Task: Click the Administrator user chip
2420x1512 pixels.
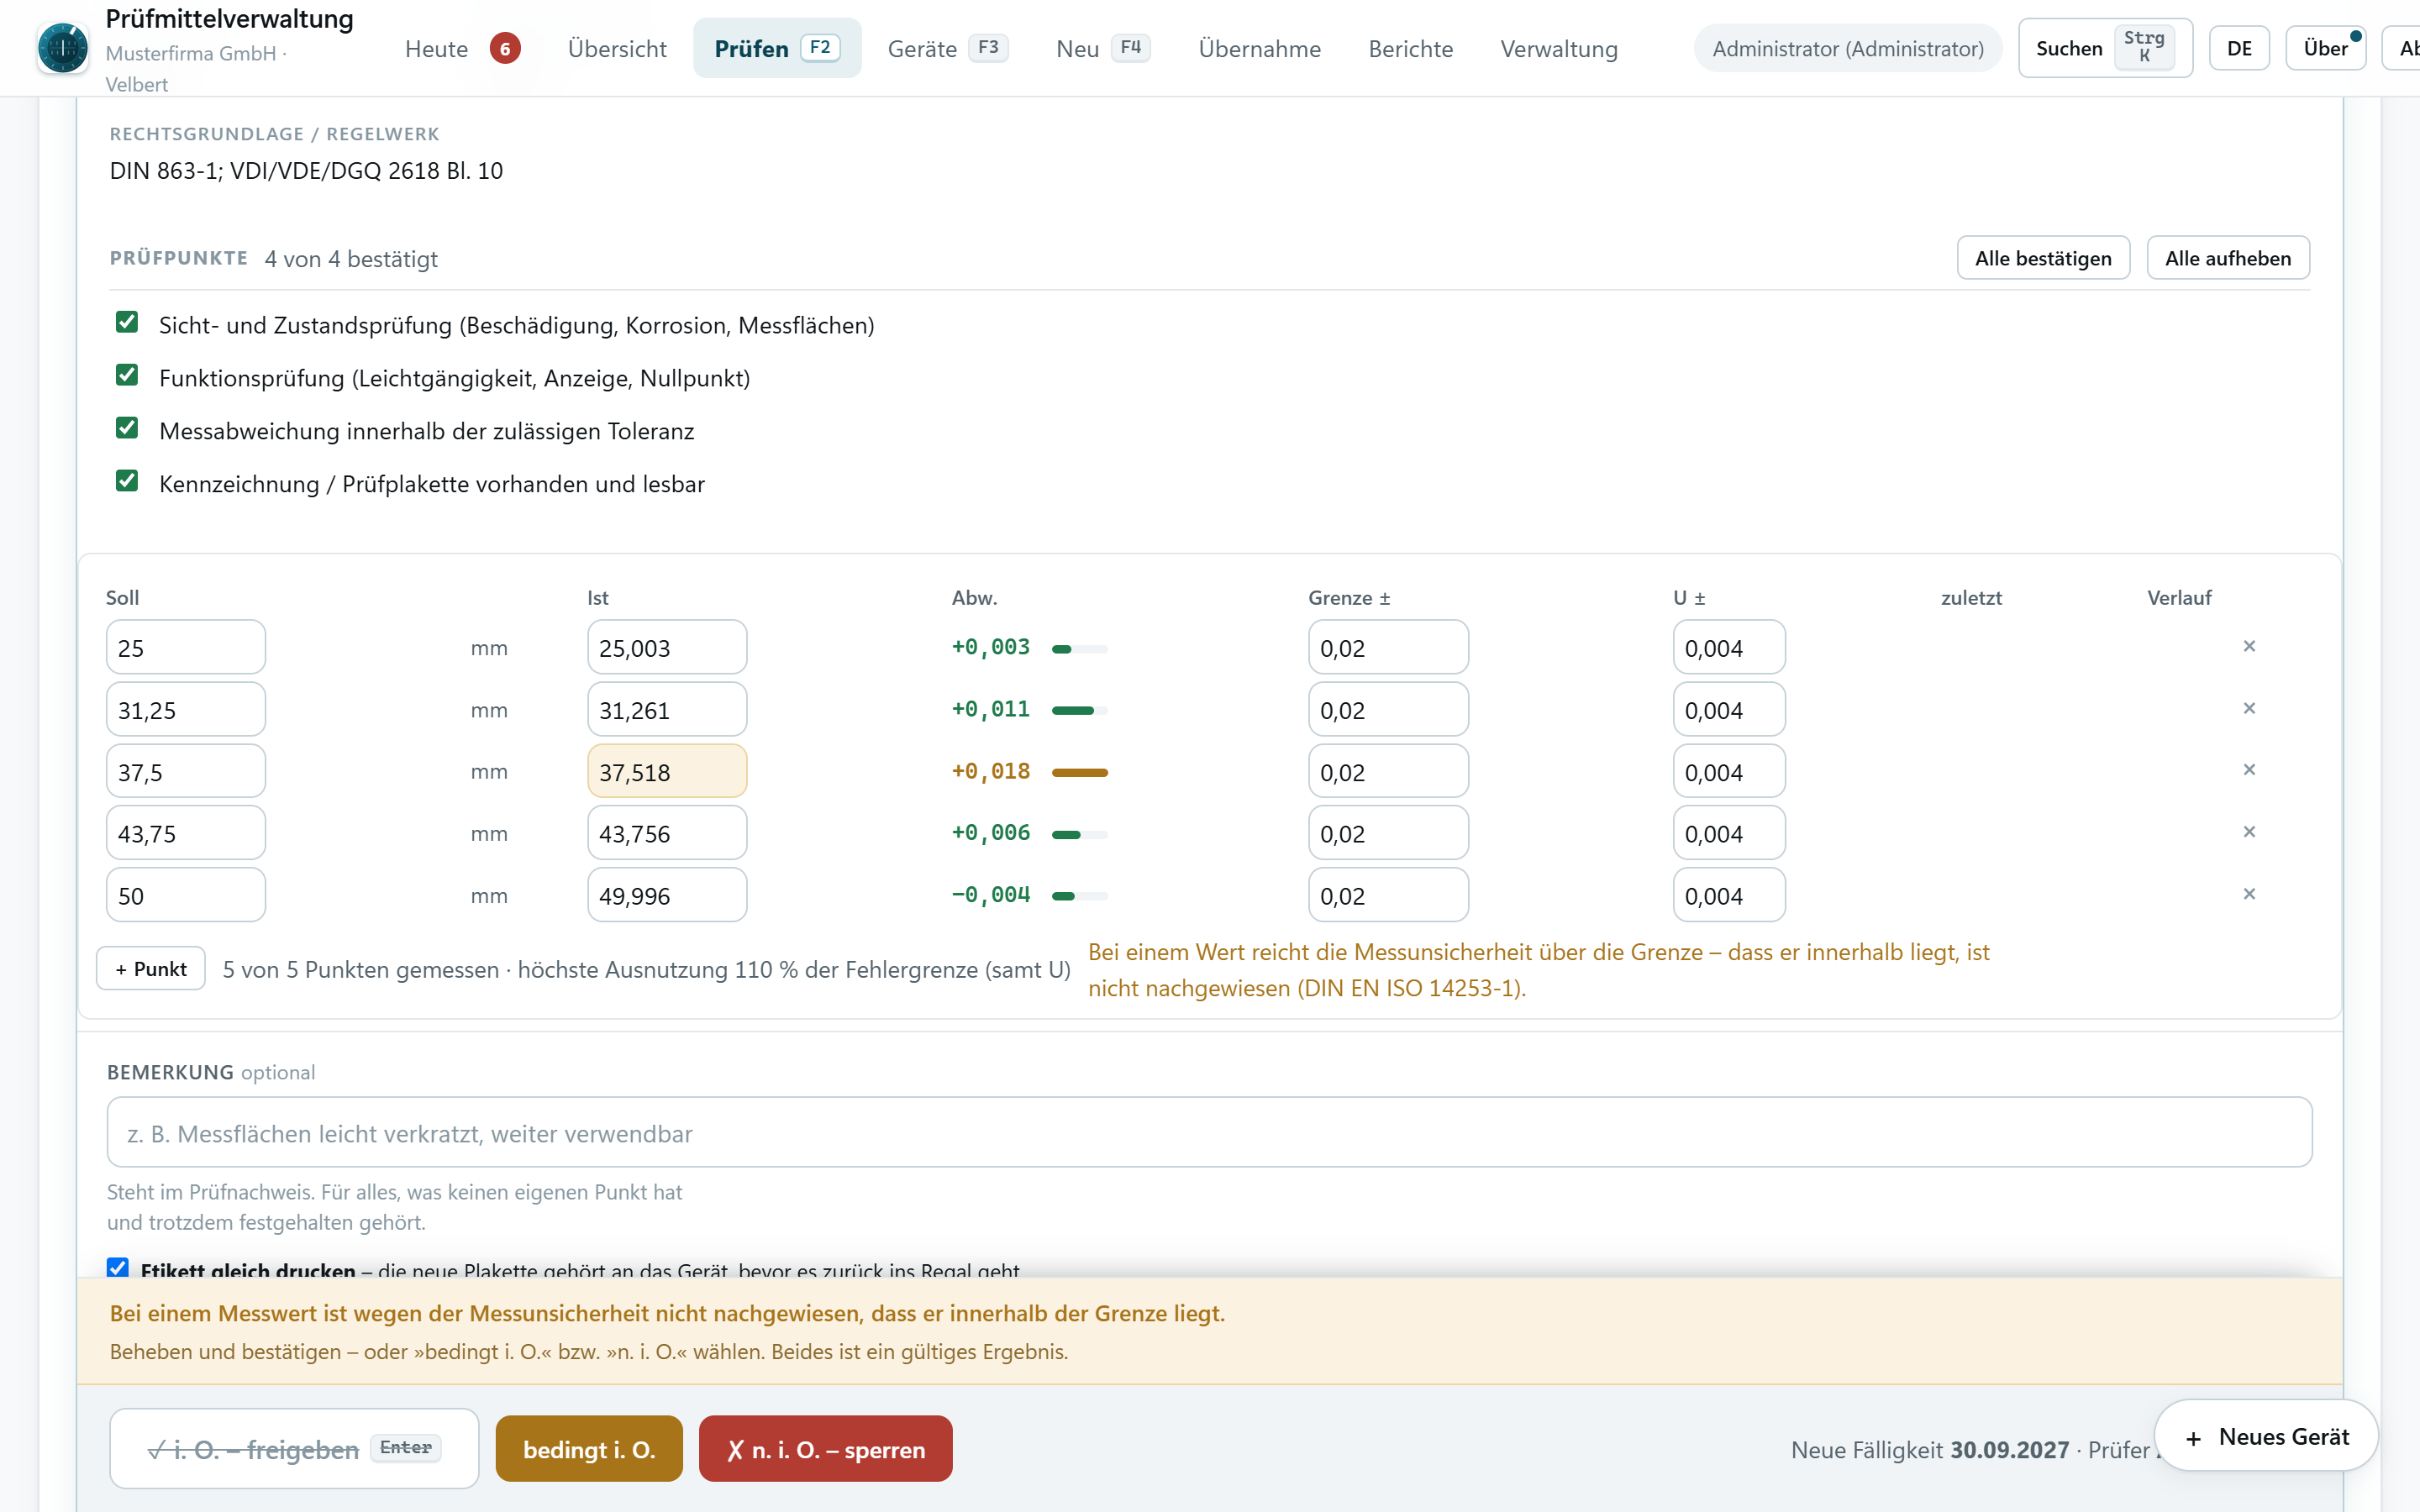Action: pyautogui.click(x=1847, y=48)
